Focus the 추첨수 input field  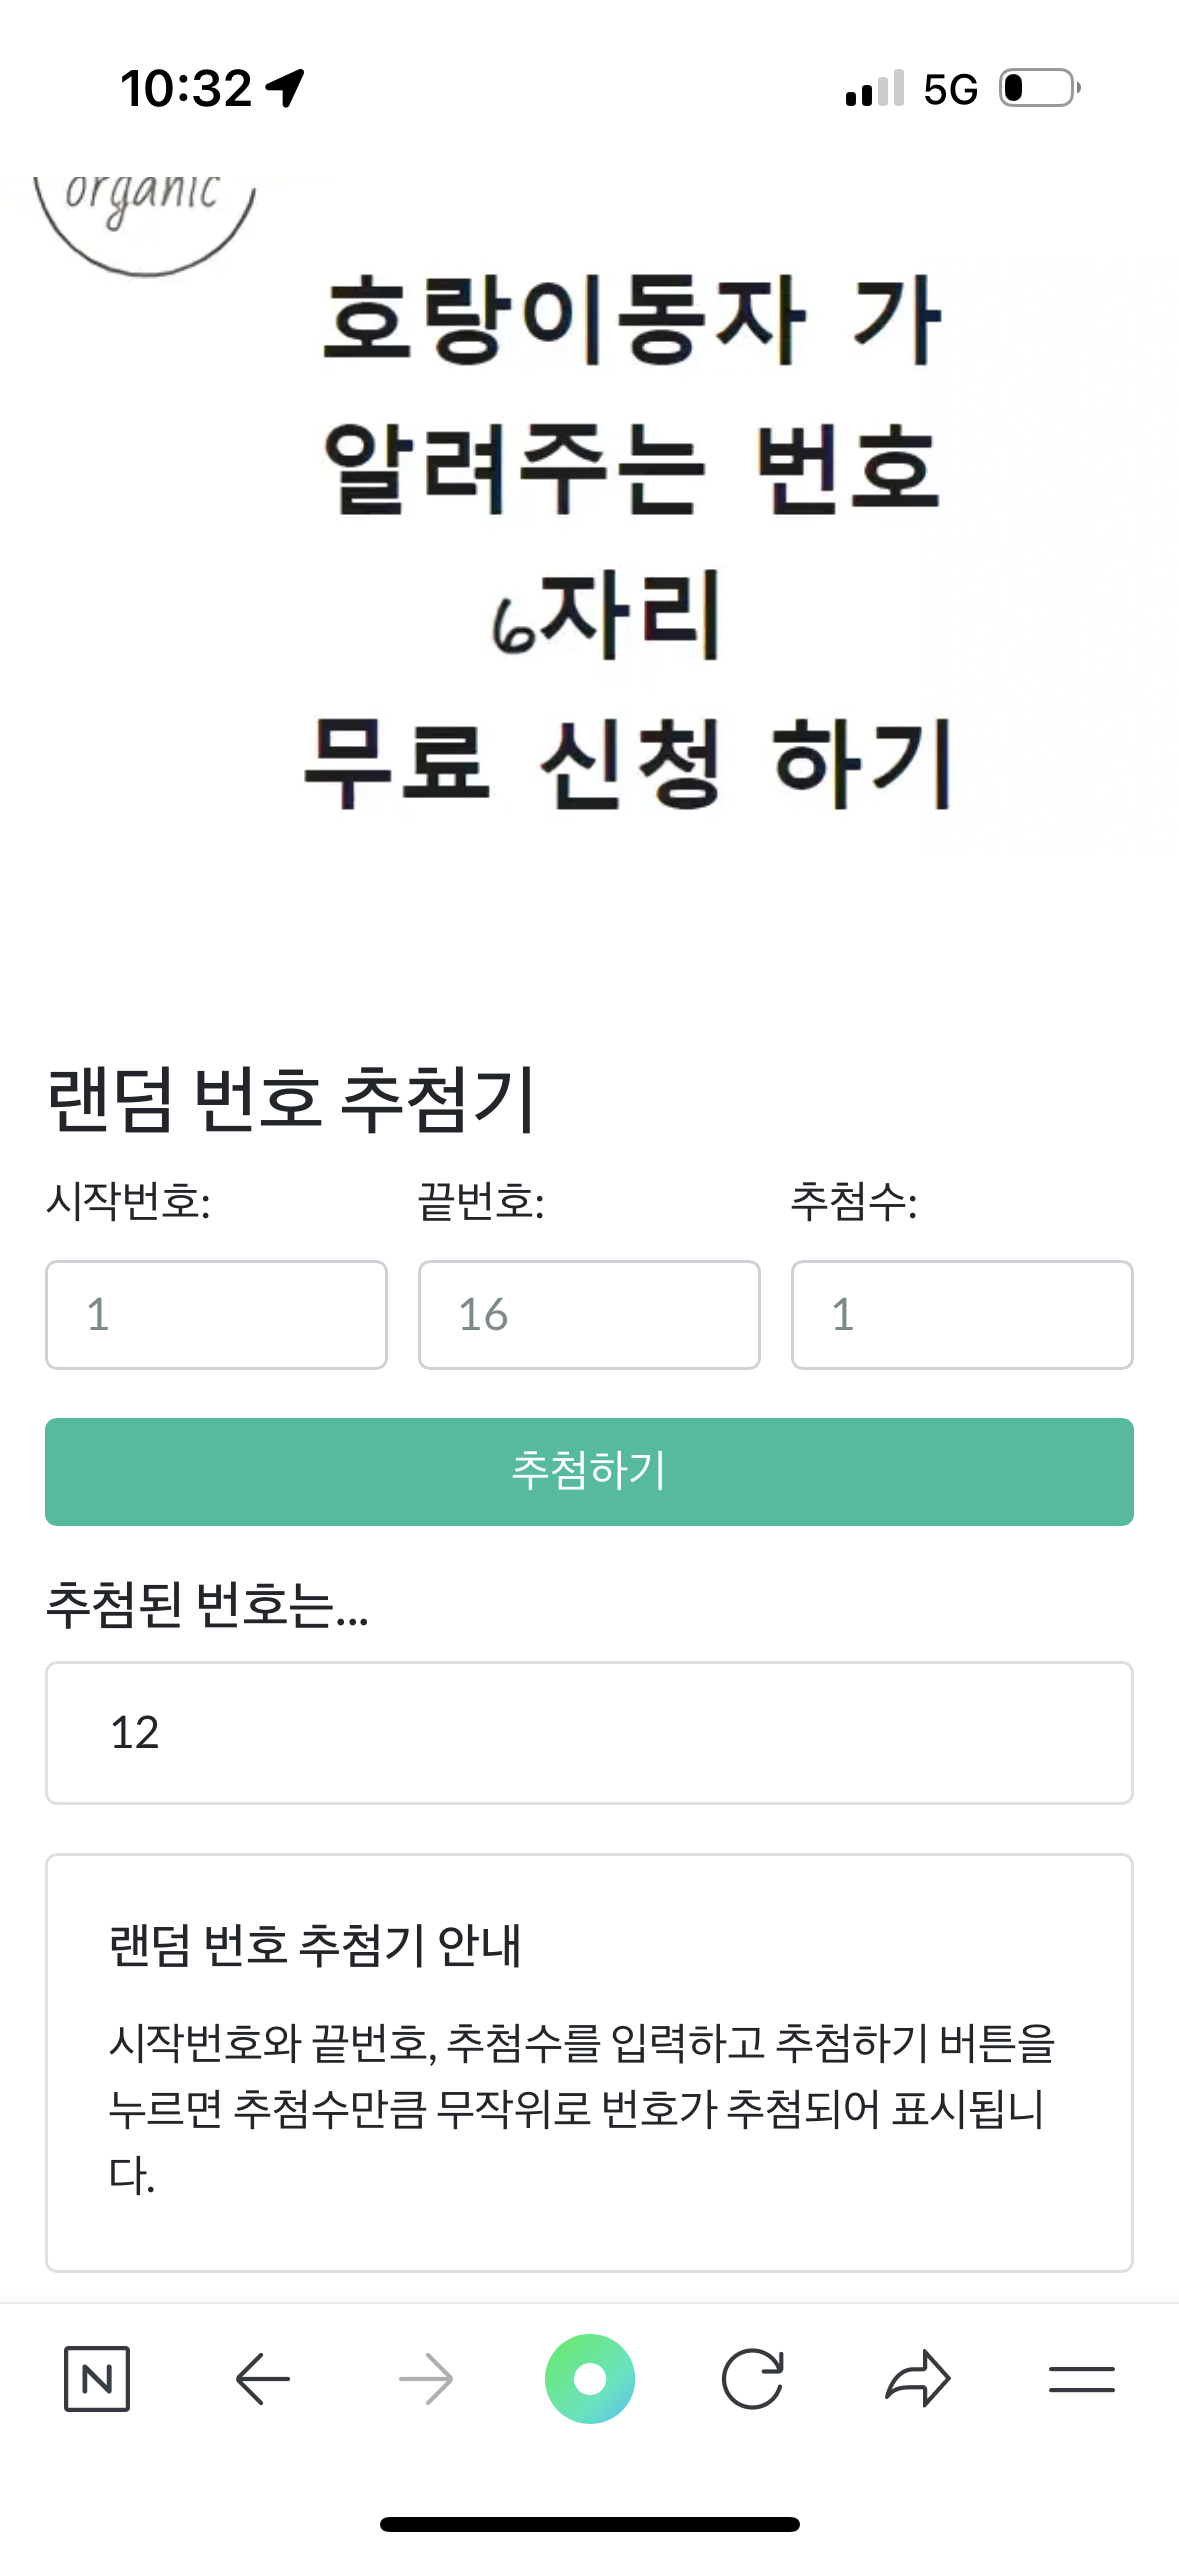coord(961,1314)
